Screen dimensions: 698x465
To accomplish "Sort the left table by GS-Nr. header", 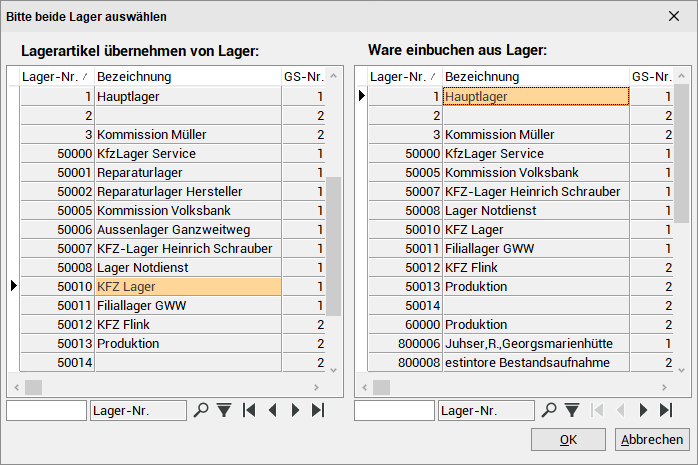I will pyautogui.click(x=304, y=77).
